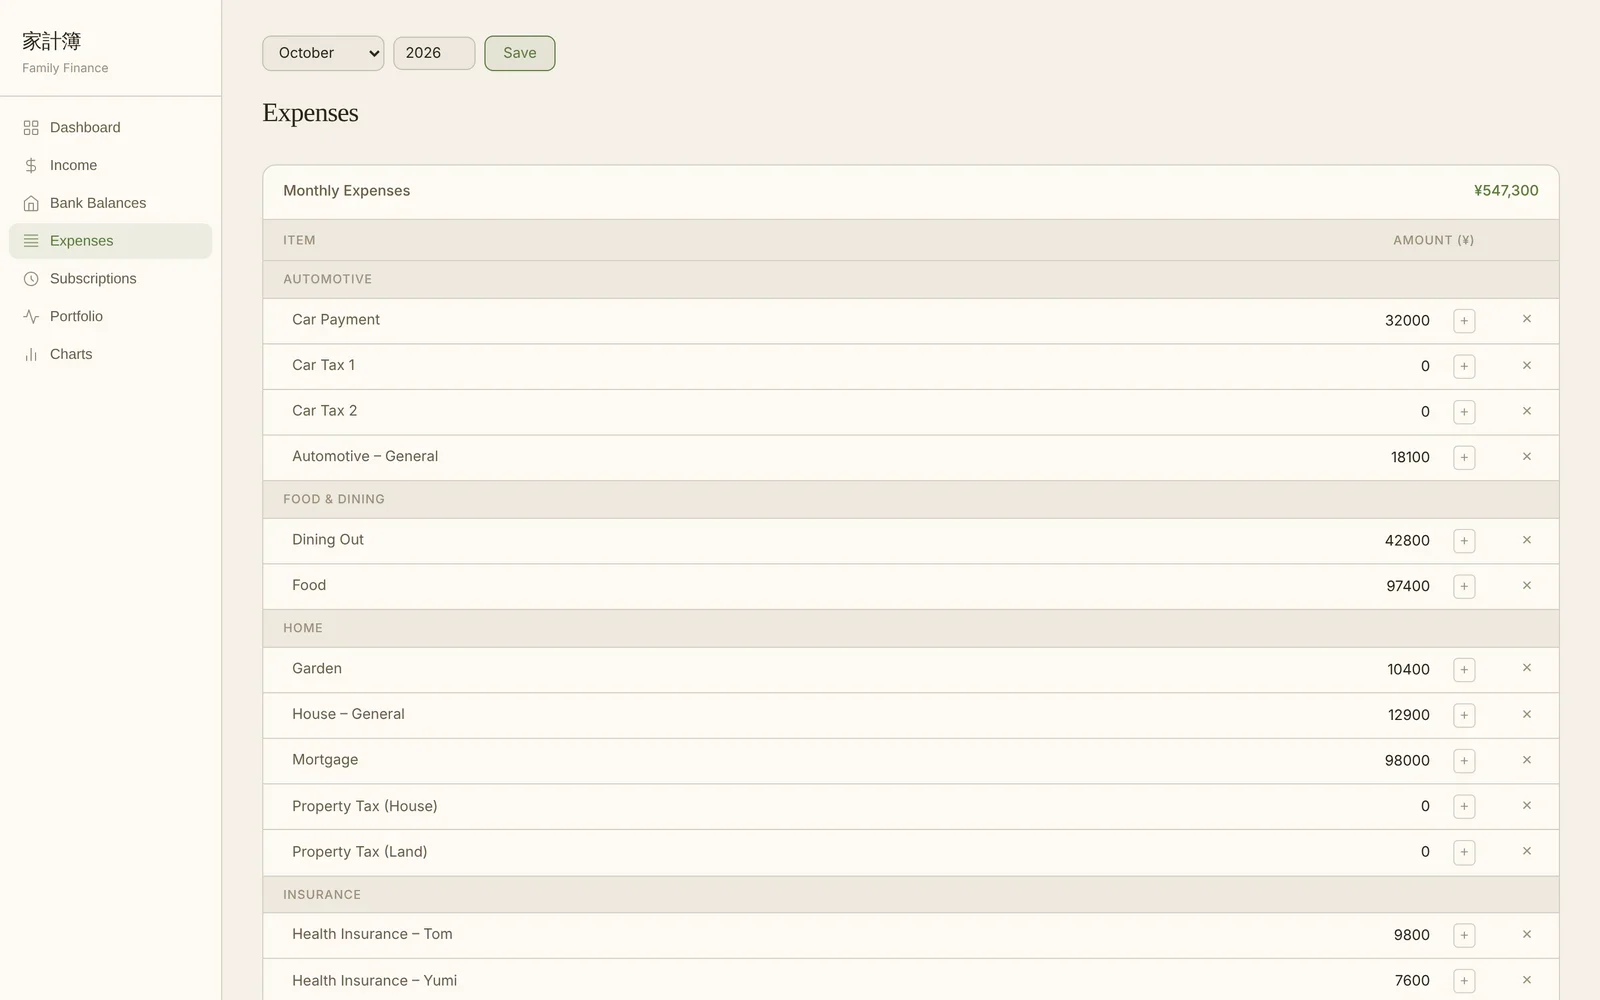
Task: Click plus button for House – General
Action: 1464,716
